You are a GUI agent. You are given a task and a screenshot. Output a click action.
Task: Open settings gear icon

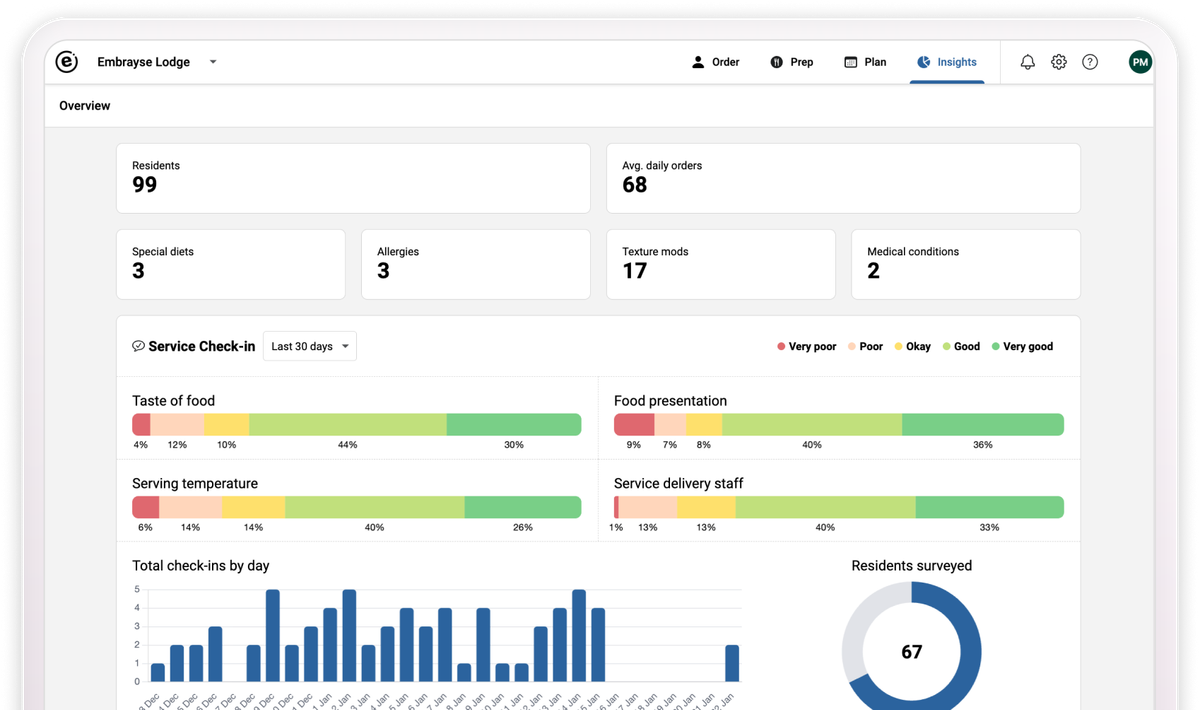(1059, 62)
